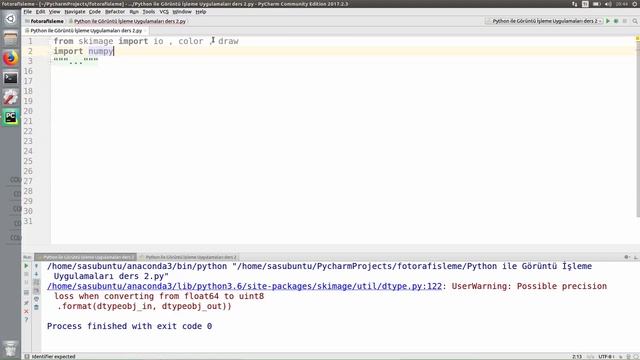Screen dimensions: 640x360
Task: Open the Run panel gear settings
Action: click(x=627, y=257)
